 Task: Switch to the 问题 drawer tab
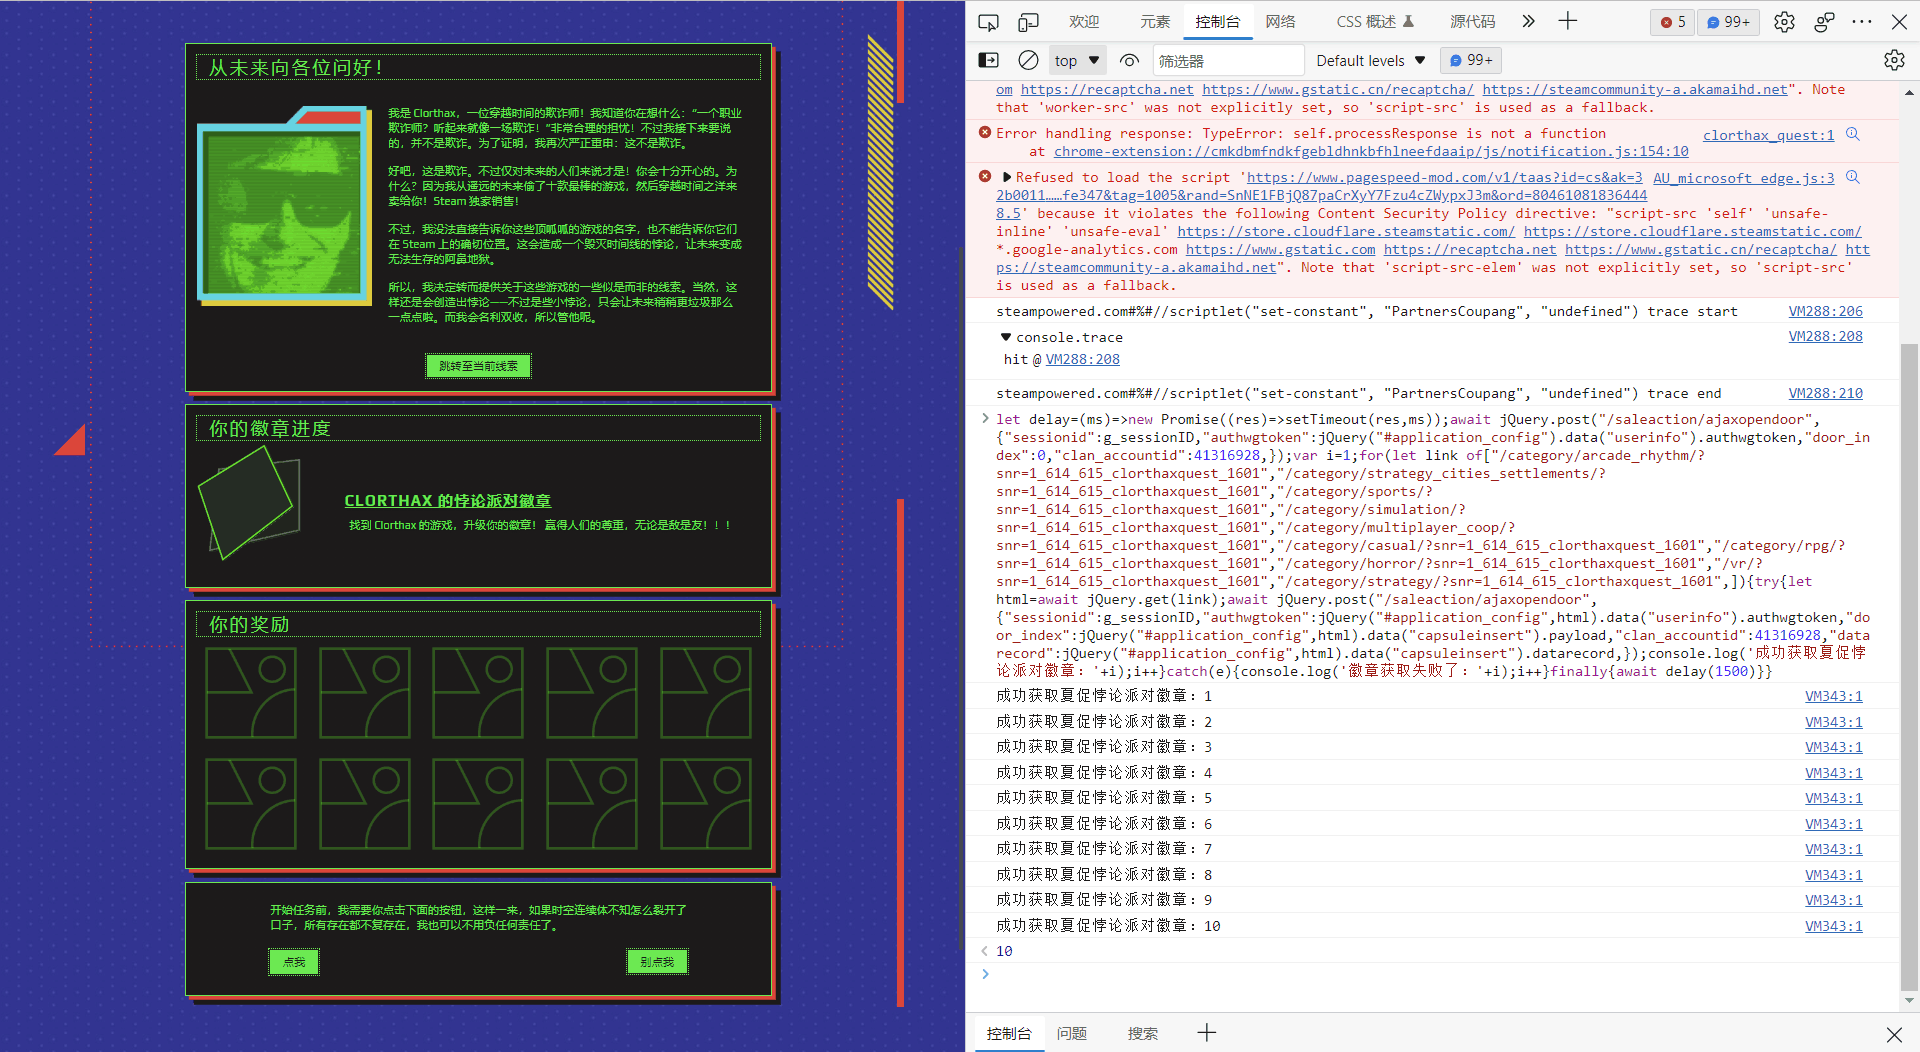[x=1072, y=1033]
